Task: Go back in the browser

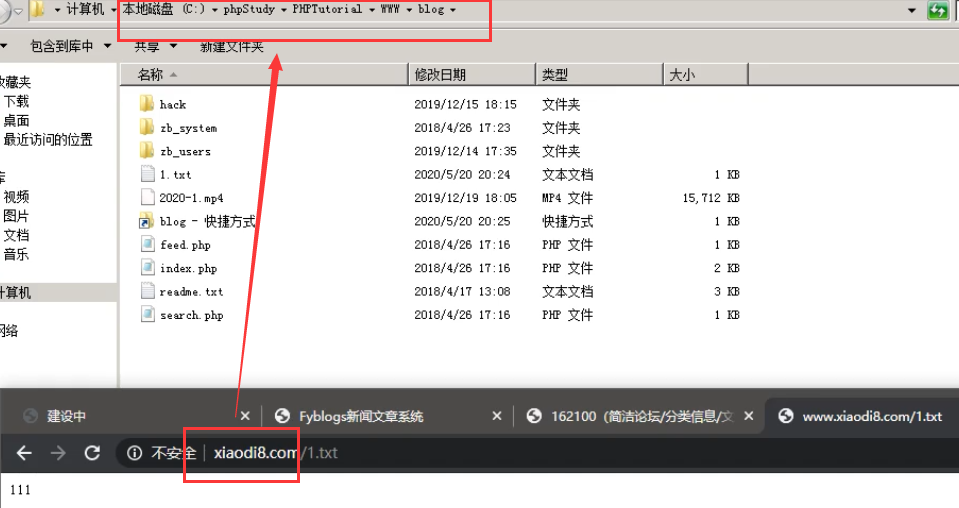Action: point(24,453)
